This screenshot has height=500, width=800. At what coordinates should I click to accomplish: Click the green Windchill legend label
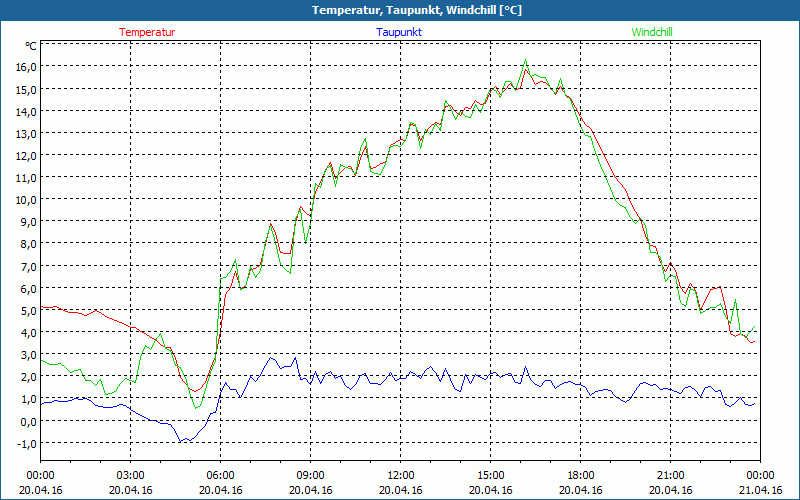652,32
